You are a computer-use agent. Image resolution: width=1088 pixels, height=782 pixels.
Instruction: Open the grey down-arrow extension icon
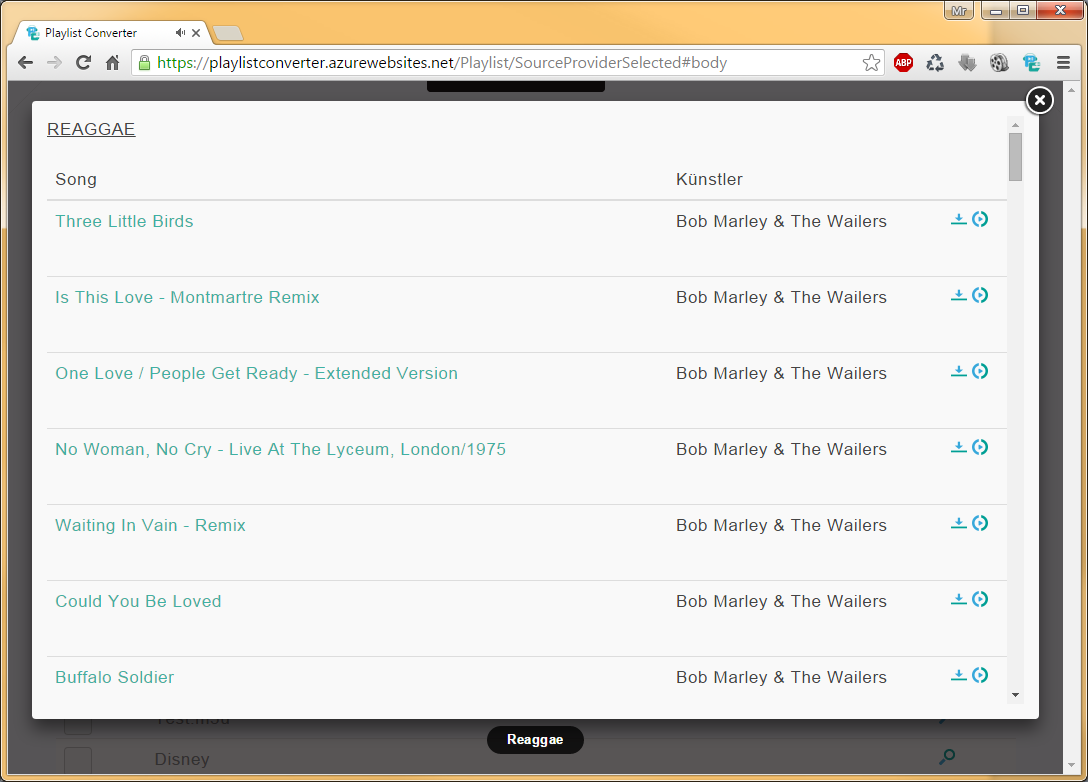[967, 63]
